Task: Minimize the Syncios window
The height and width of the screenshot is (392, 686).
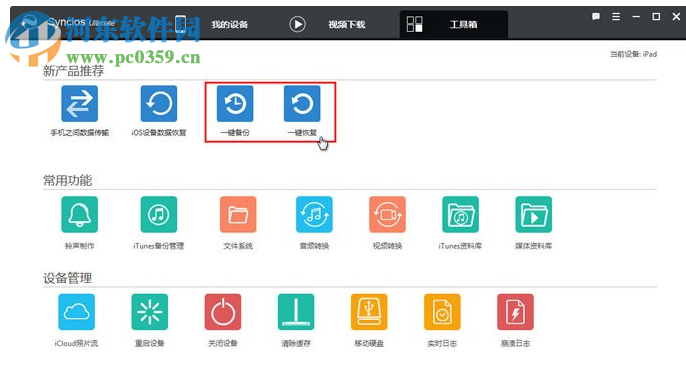Action: tap(636, 17)
